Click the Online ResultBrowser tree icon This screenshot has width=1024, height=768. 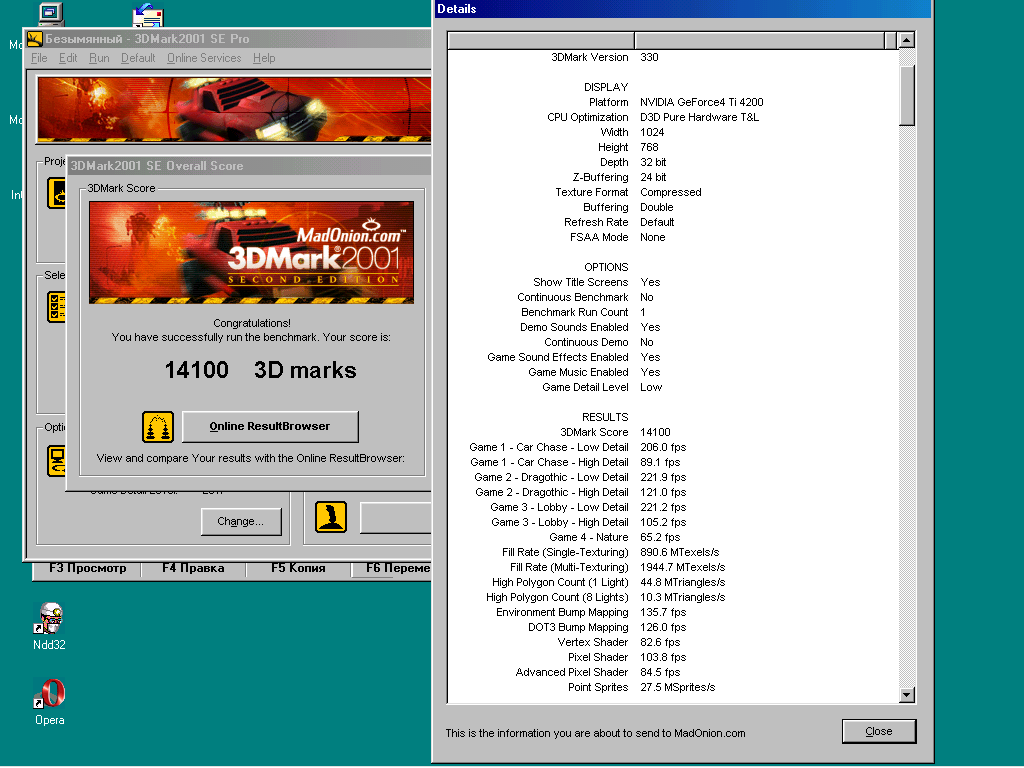[x=158, y=427]
